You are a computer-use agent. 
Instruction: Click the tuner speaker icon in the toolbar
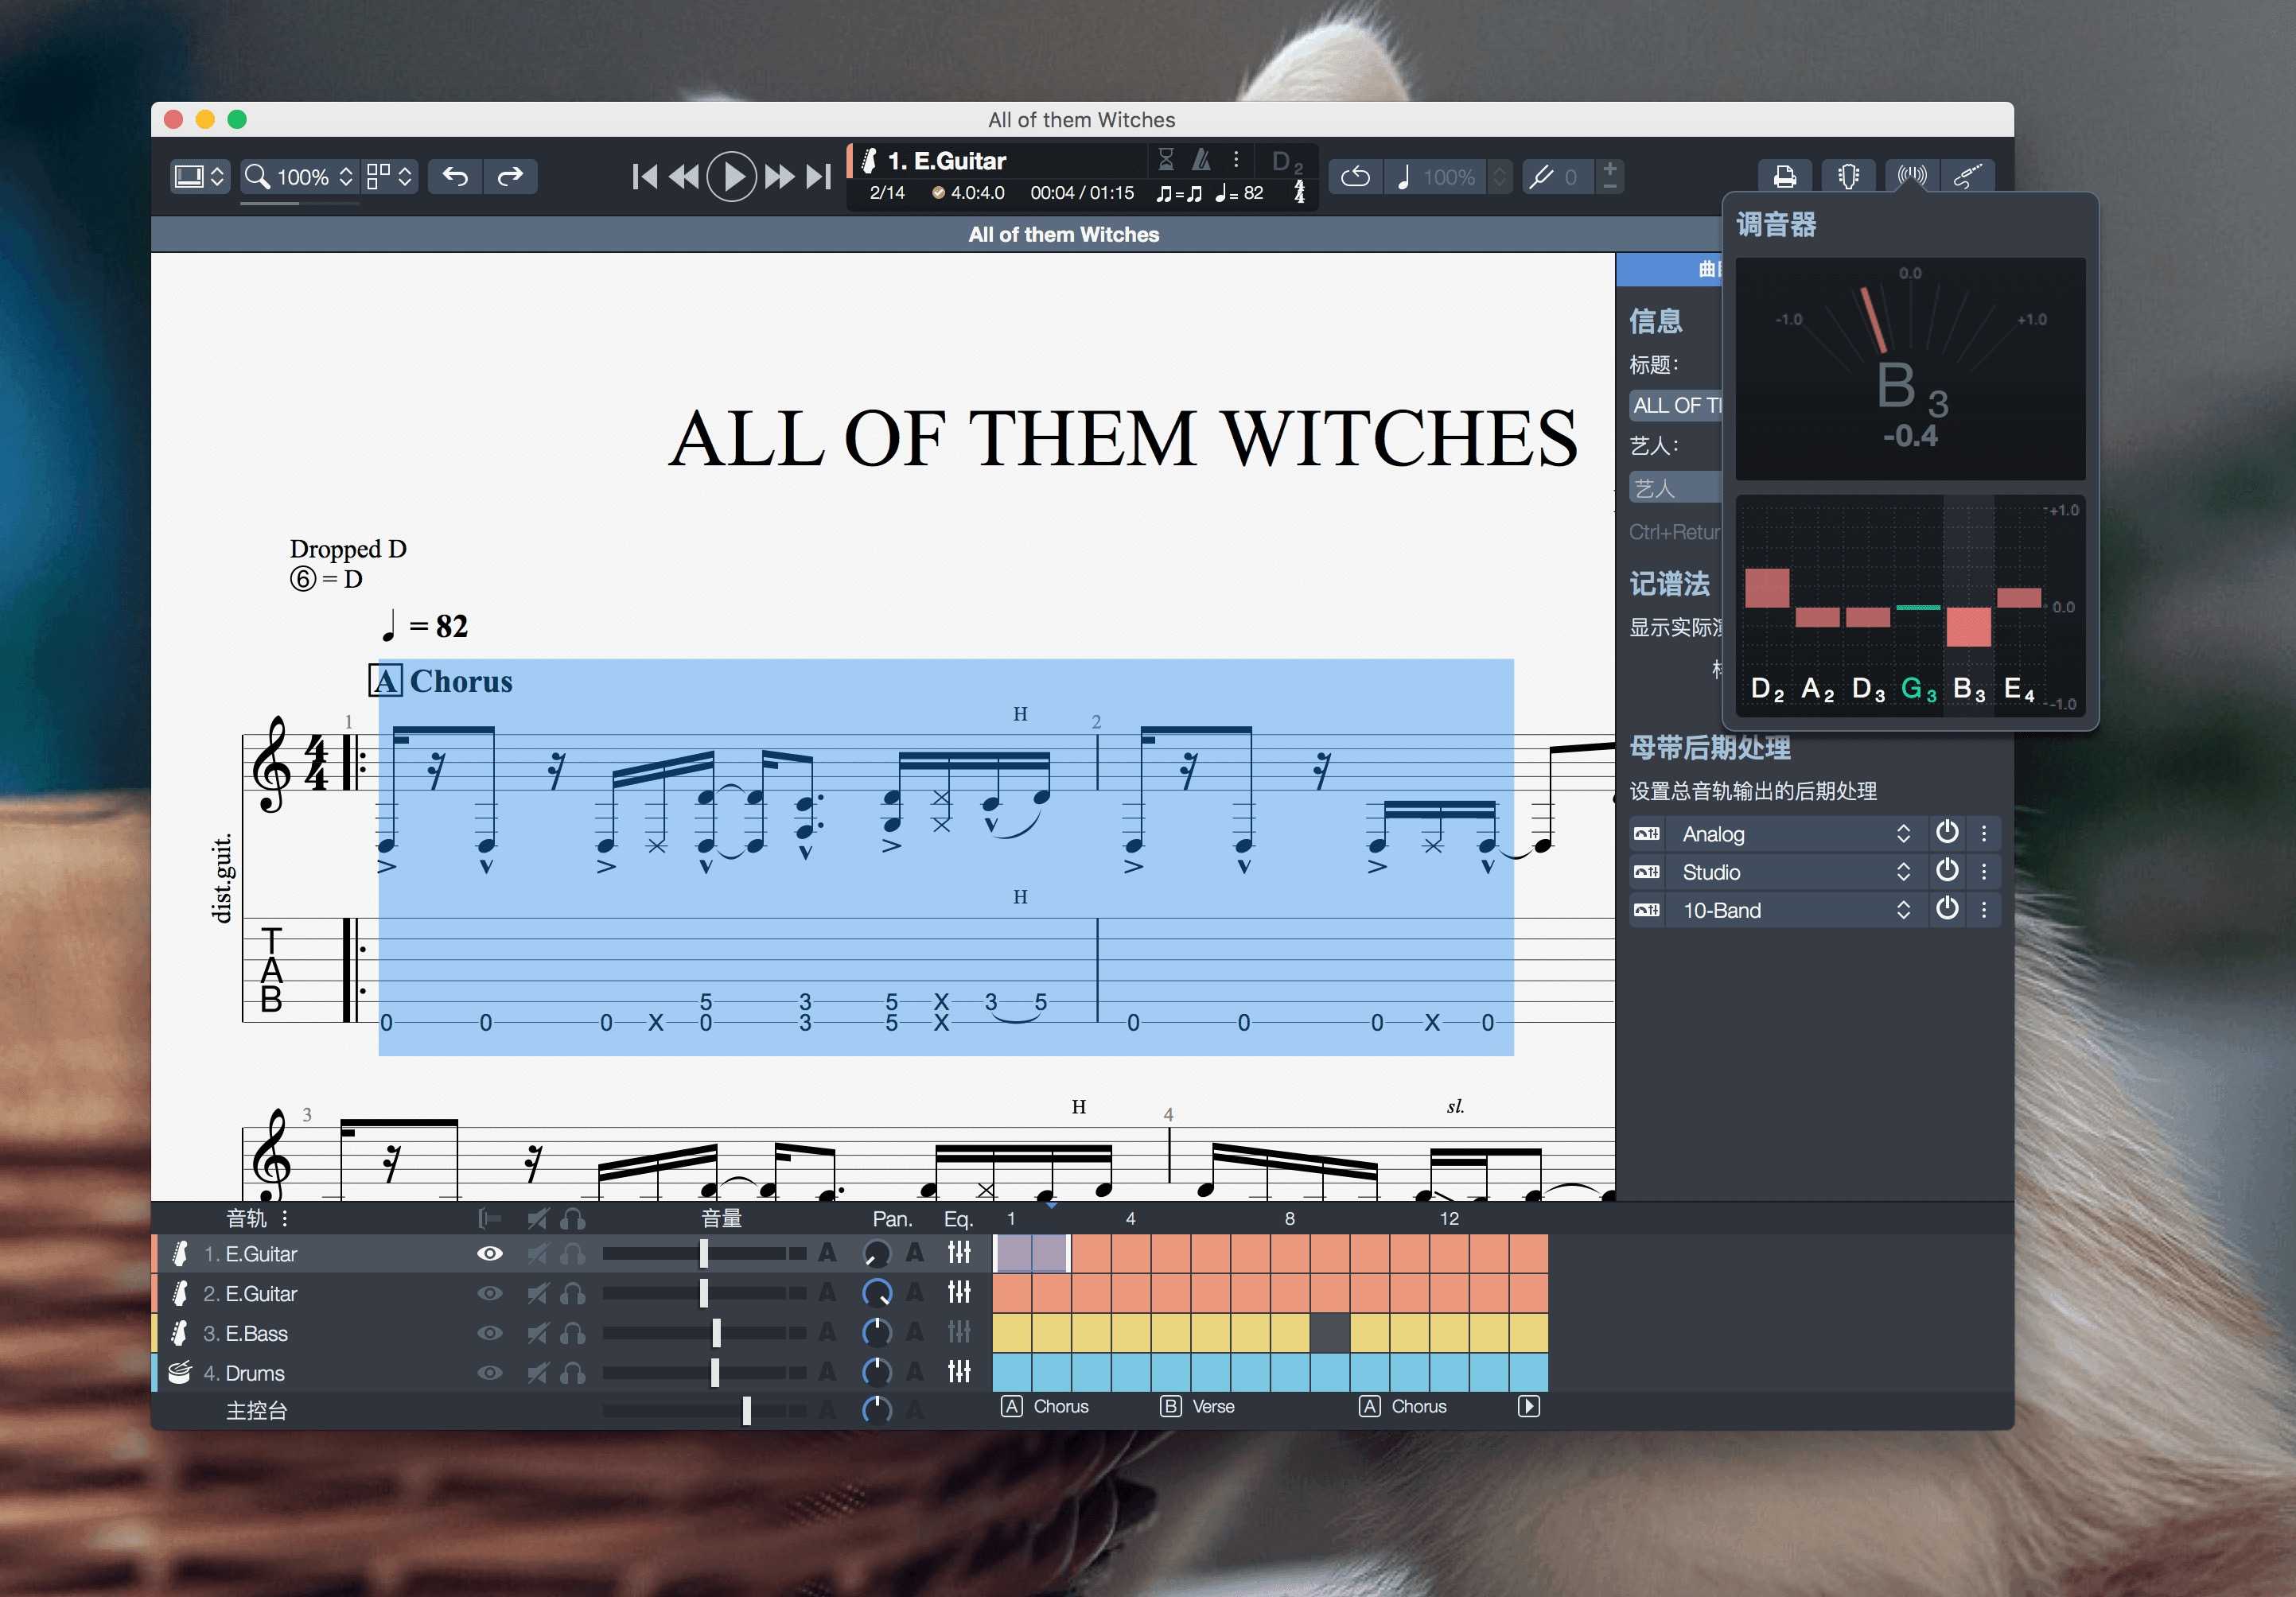pyautogui.click(x=1911, y=176)
